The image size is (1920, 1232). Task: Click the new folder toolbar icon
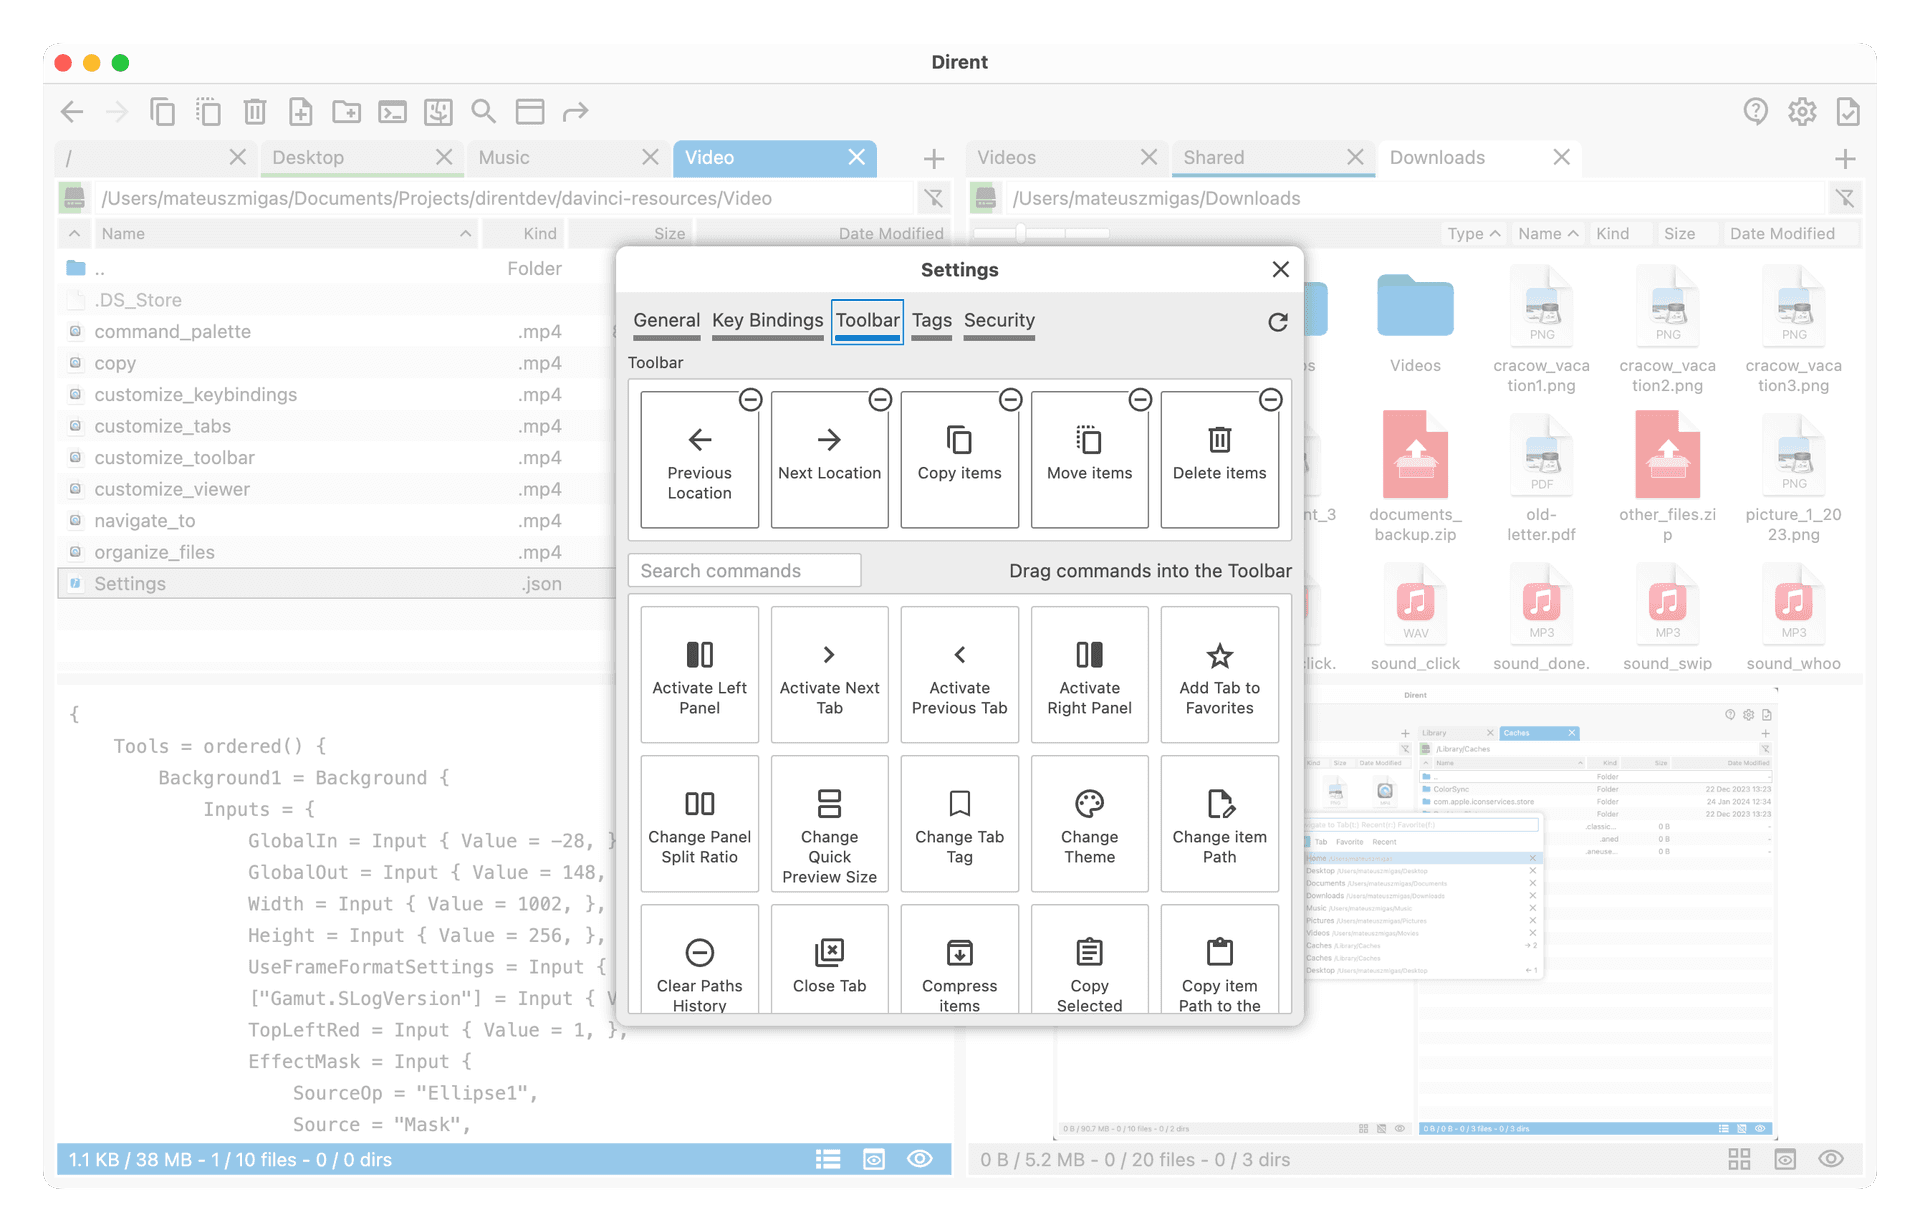tap(347, 111)
